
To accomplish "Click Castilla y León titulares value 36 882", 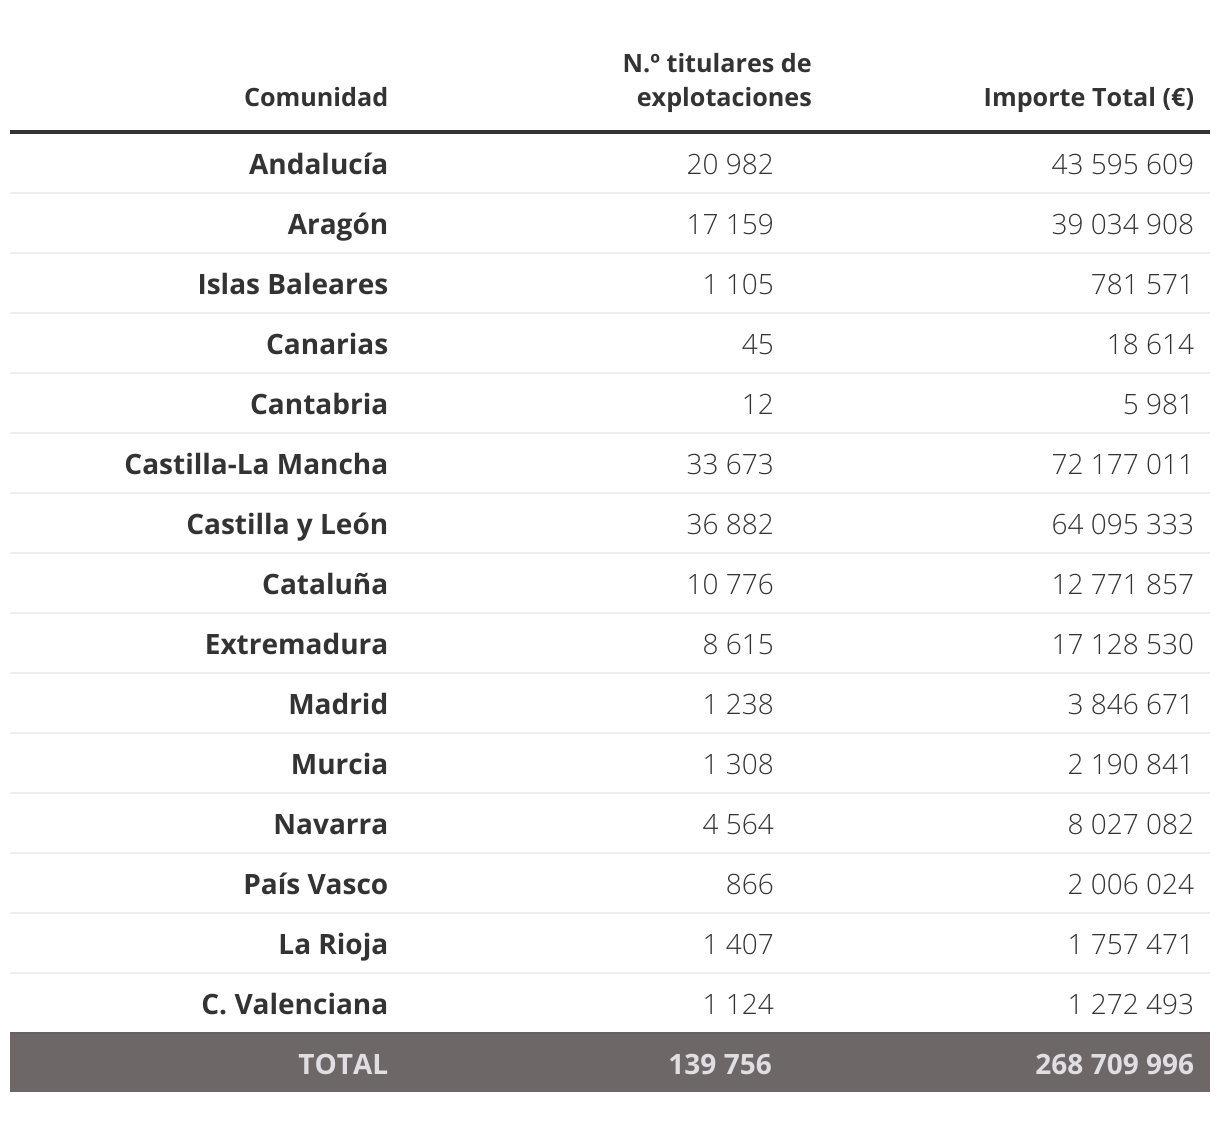I will 729,524.
